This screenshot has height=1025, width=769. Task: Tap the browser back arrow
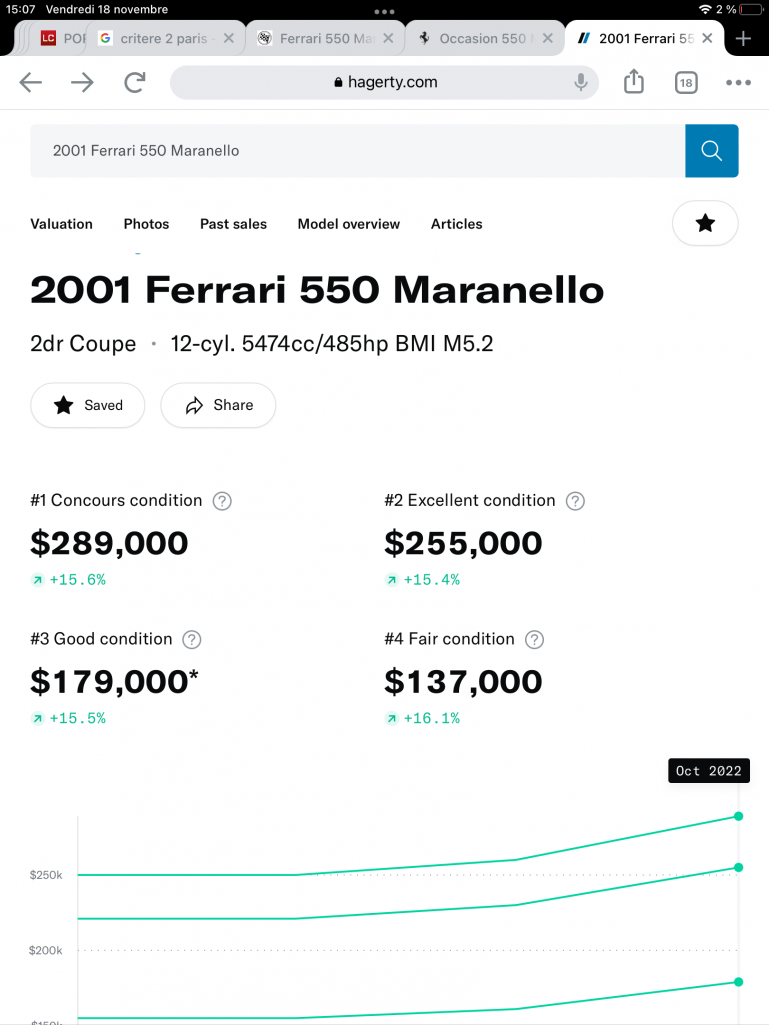point(31,82)
